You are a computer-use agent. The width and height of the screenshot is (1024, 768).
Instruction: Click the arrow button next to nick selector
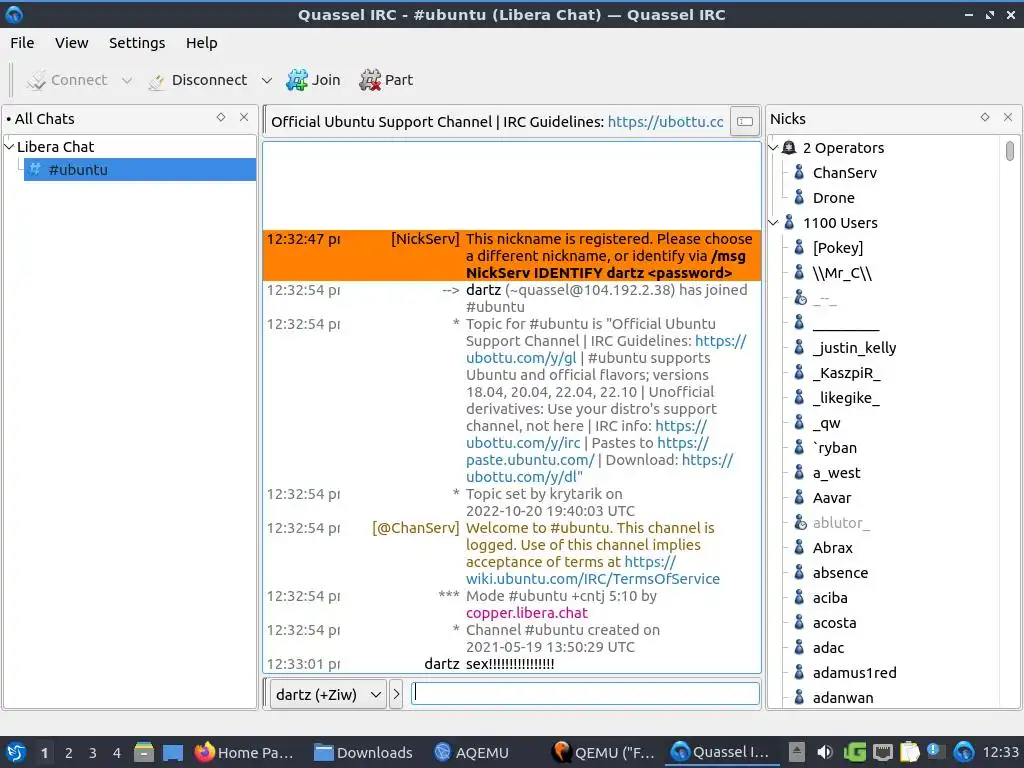(x=396, y=694)
